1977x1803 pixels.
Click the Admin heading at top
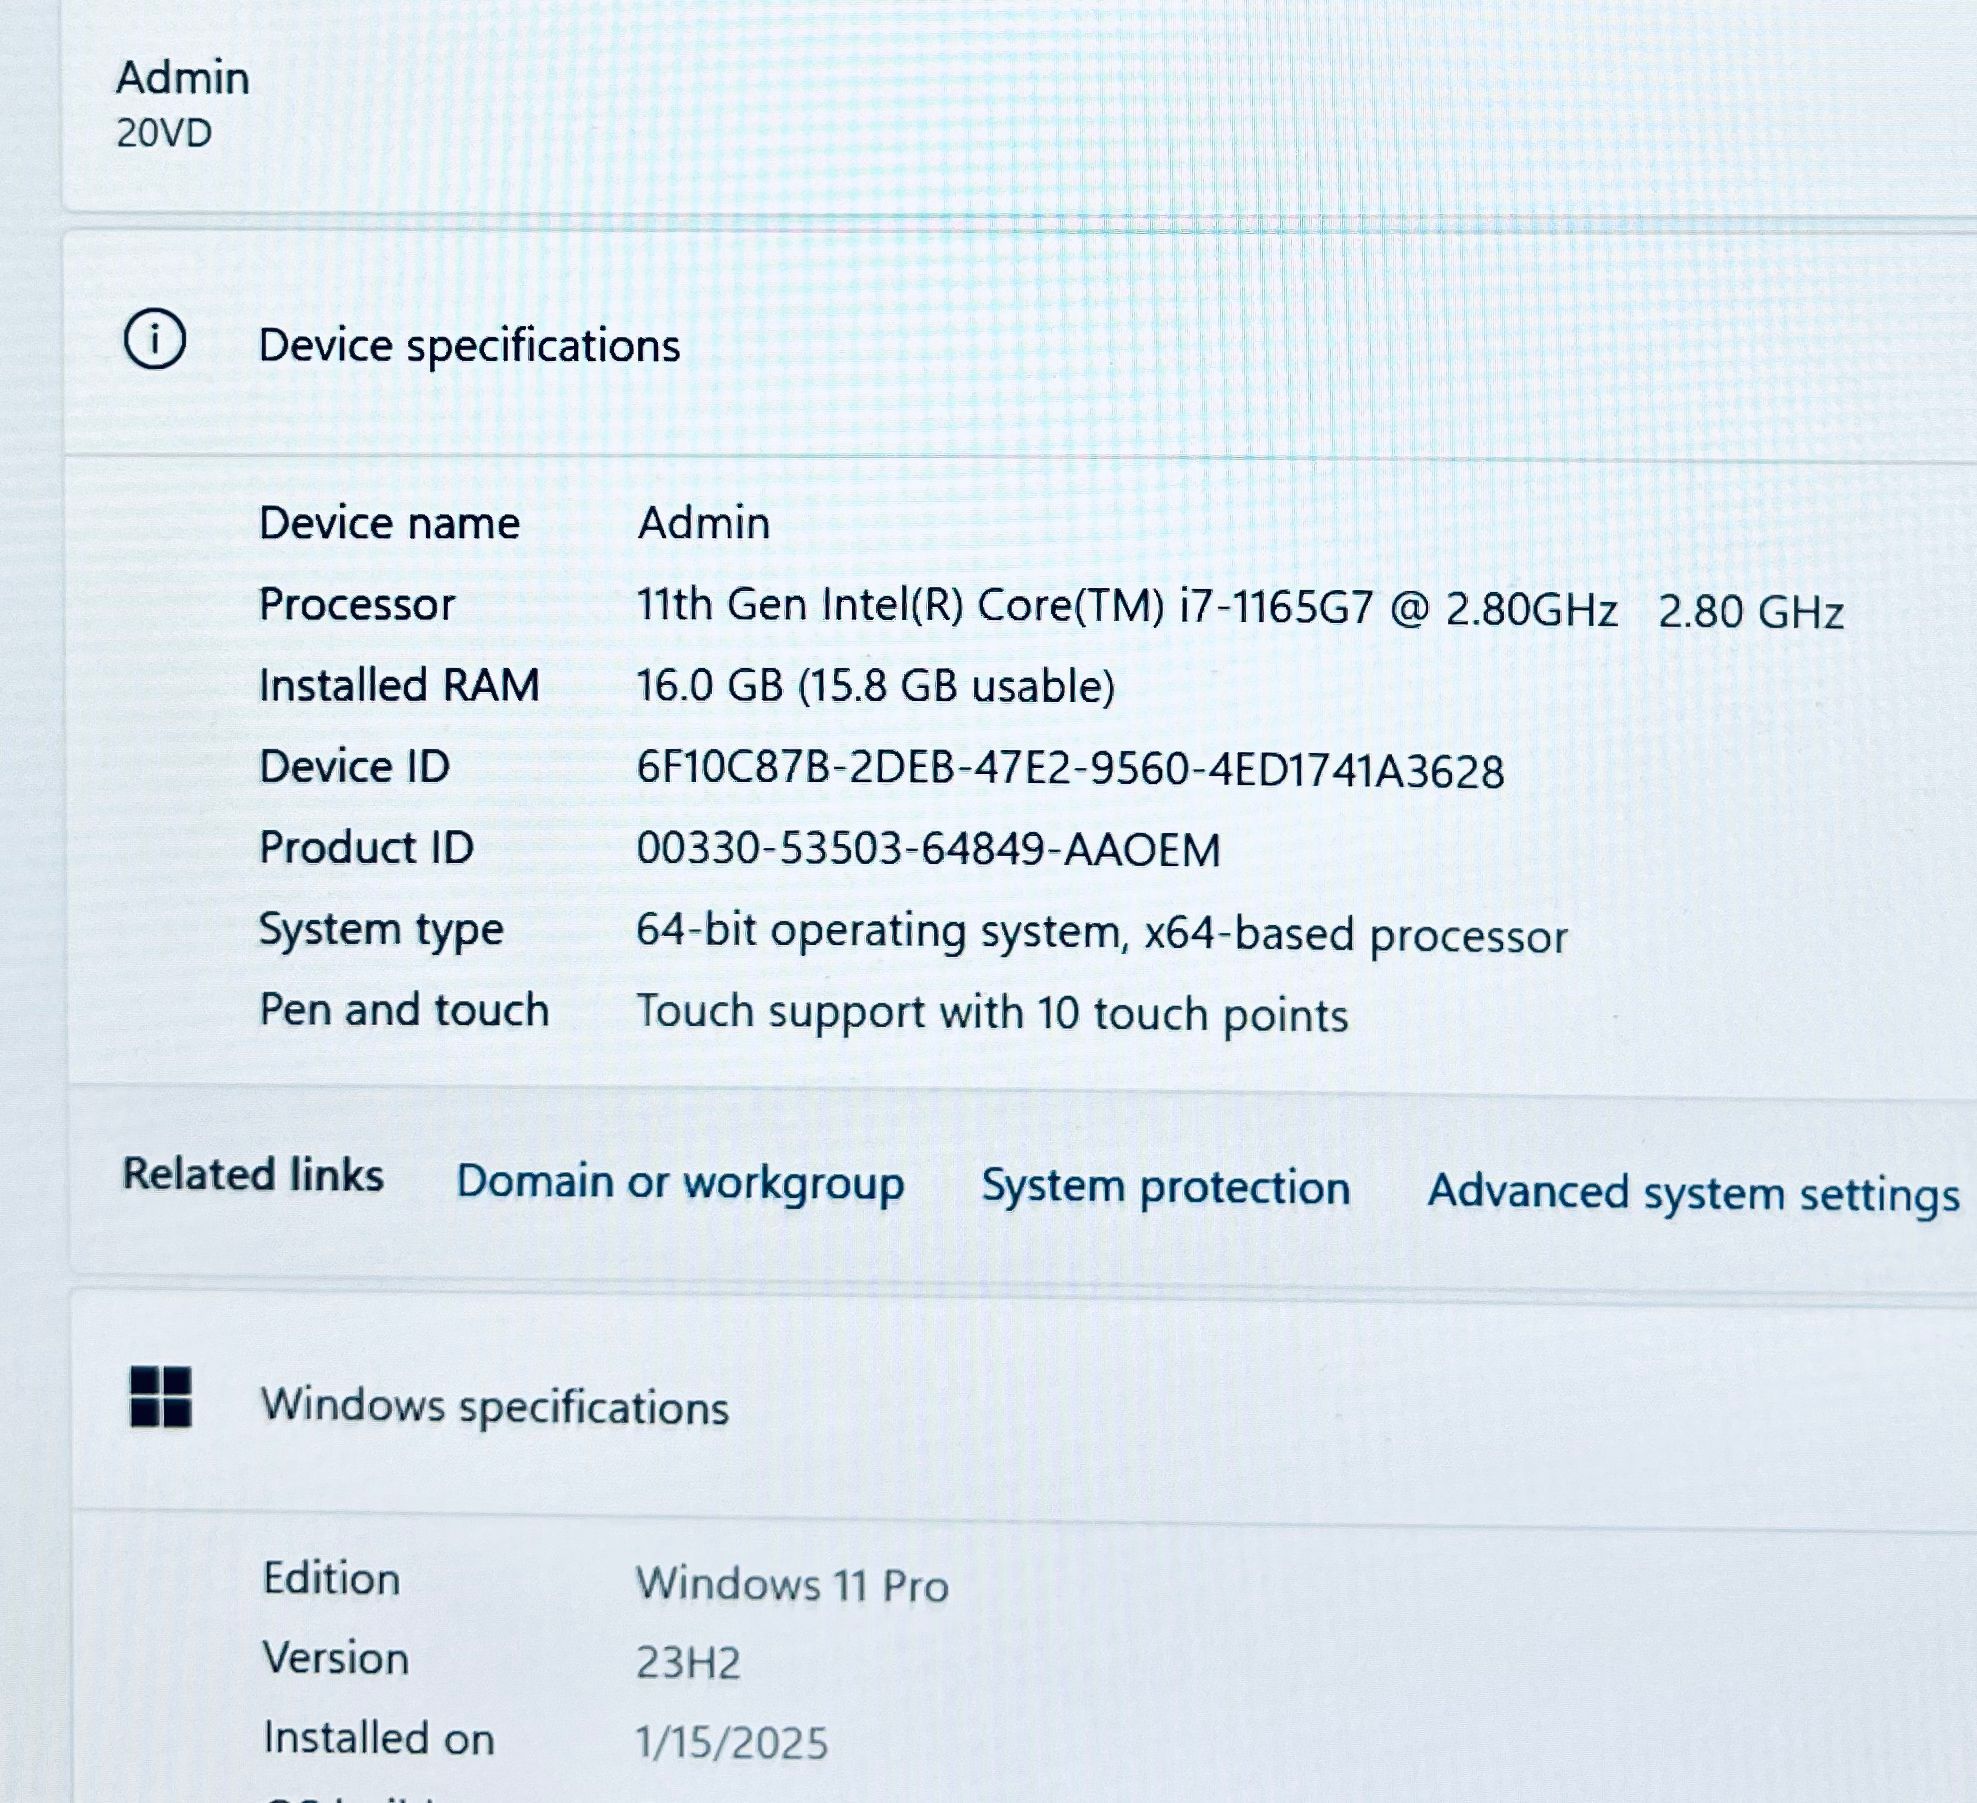(x=183, y=77)
